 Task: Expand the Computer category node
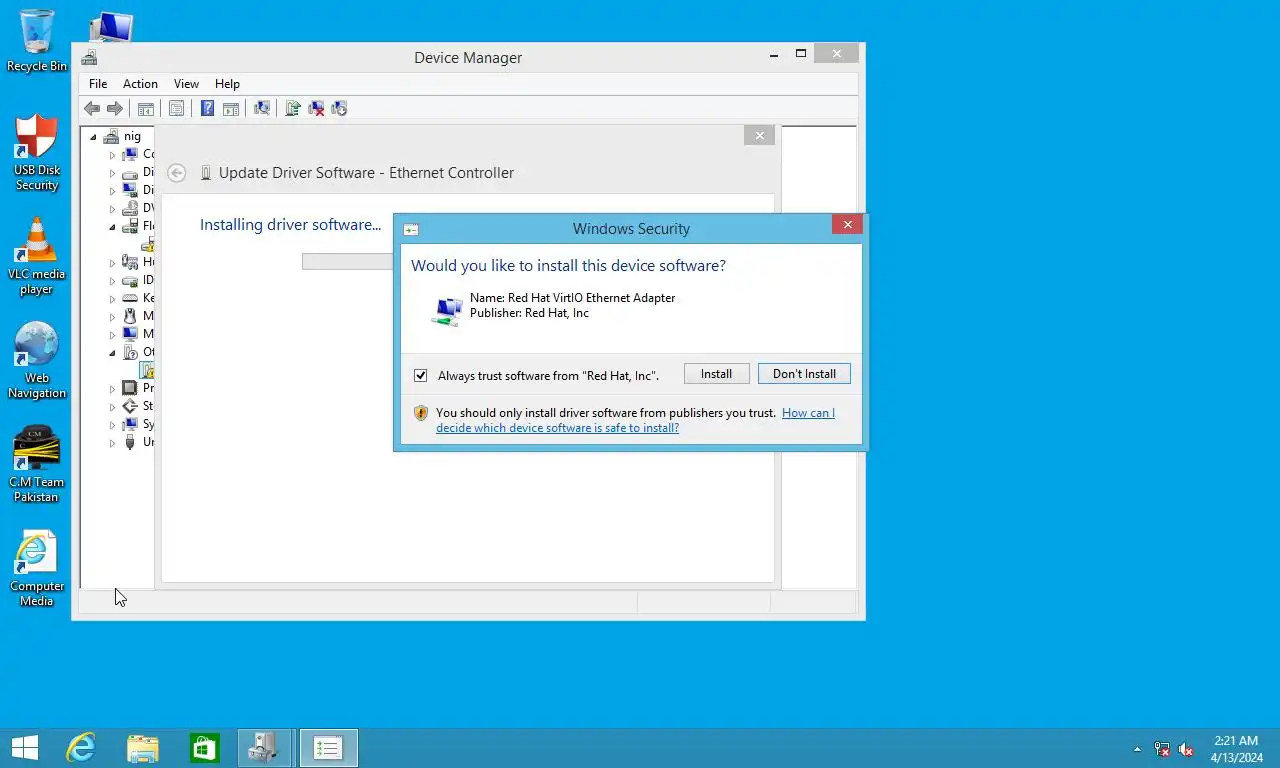[112, 155]
